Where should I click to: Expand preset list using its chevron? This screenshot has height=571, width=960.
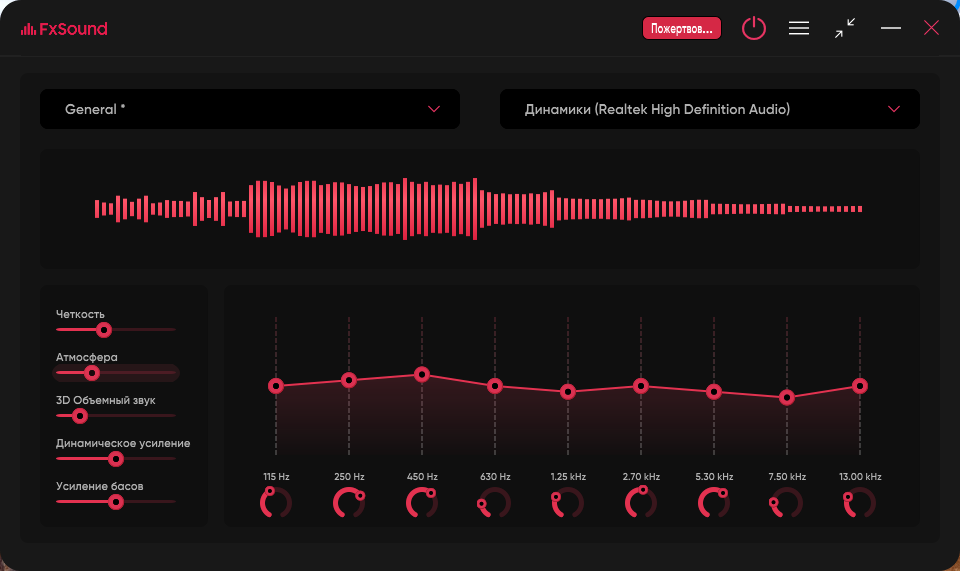pyautogui.click(x=433, y=109)
